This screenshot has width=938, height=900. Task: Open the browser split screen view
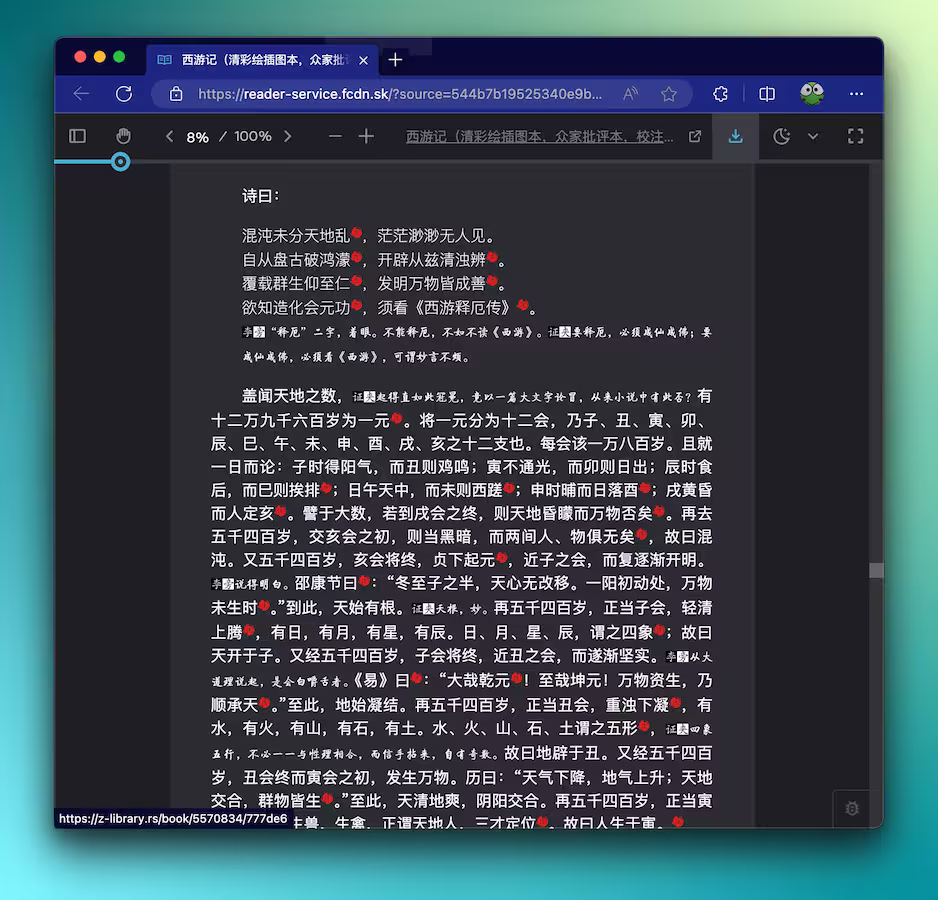pyautogui.click(x=767, y=93)
